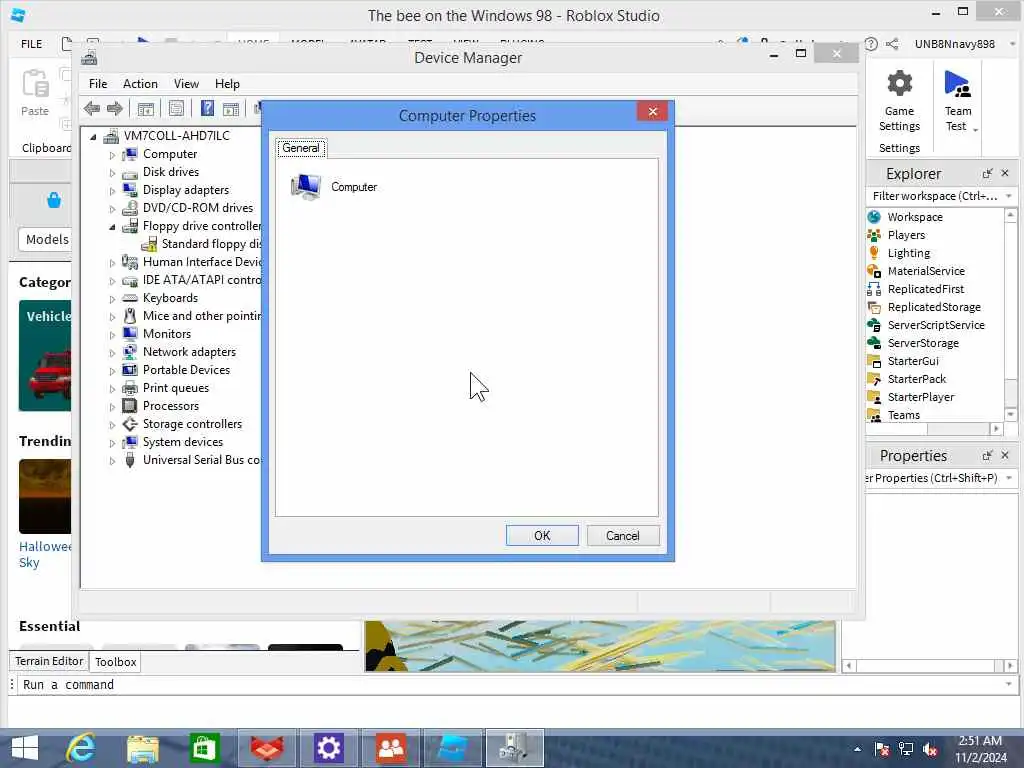Switch to the Terrain Editor tab
Viewport: 1024px width, 768px height.
pos(49,661)
